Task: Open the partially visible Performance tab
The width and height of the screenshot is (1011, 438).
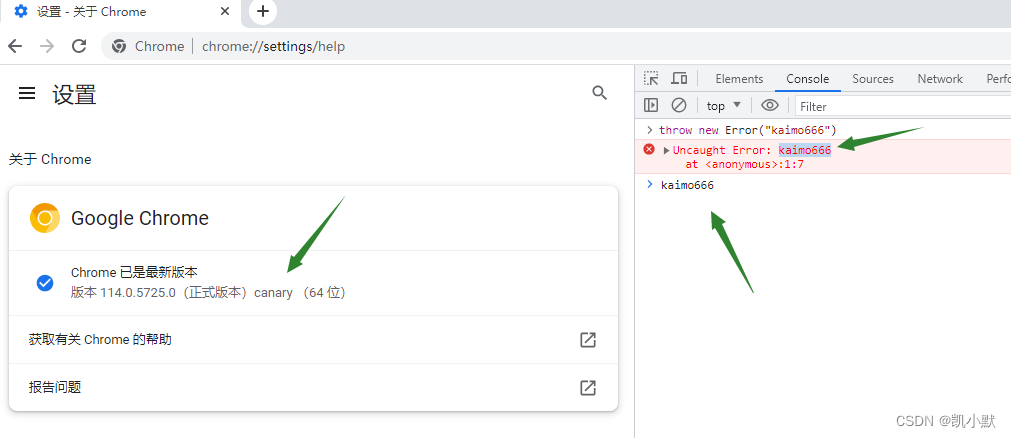Action: [x=998, y=79]
